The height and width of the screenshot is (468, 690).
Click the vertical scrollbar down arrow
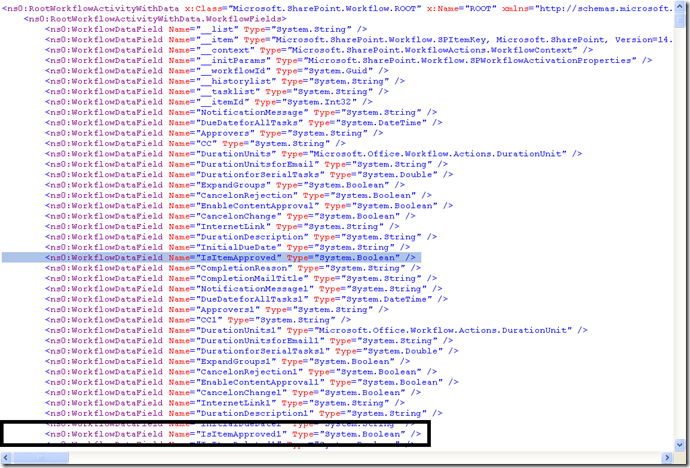(x=679, y=444)
